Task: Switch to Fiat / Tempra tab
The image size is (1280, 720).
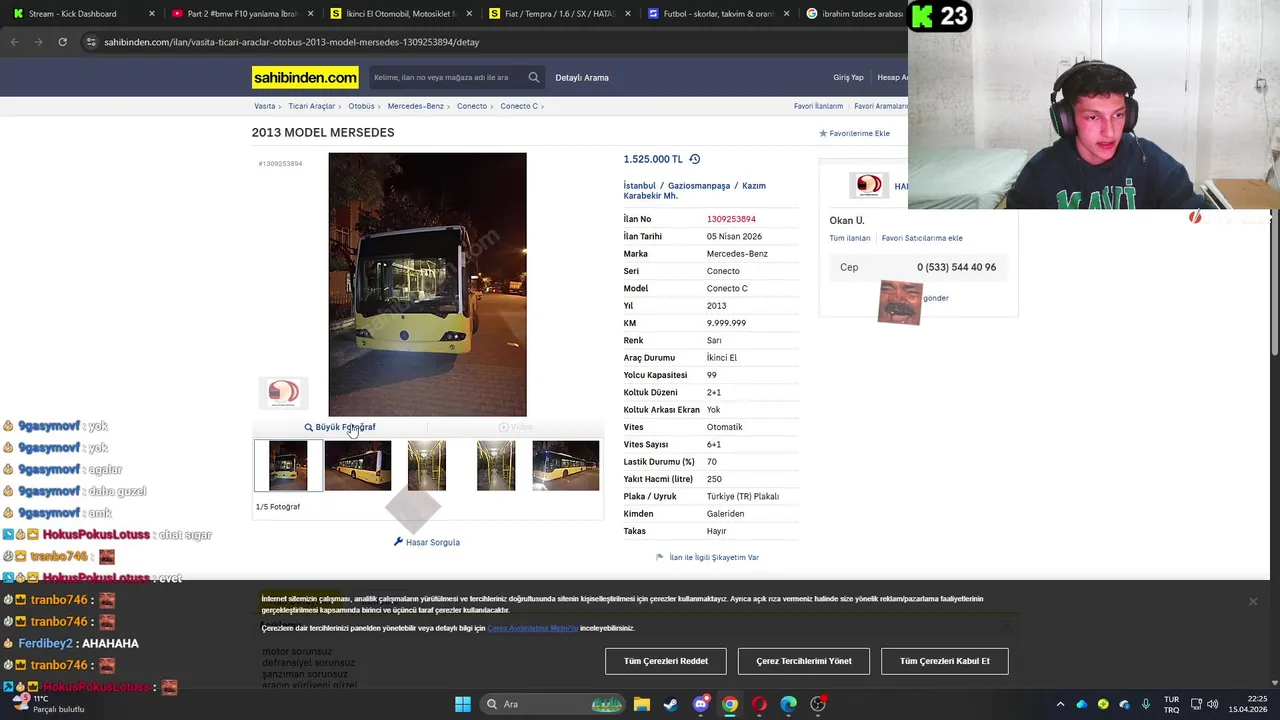Action: coord(559,14)
